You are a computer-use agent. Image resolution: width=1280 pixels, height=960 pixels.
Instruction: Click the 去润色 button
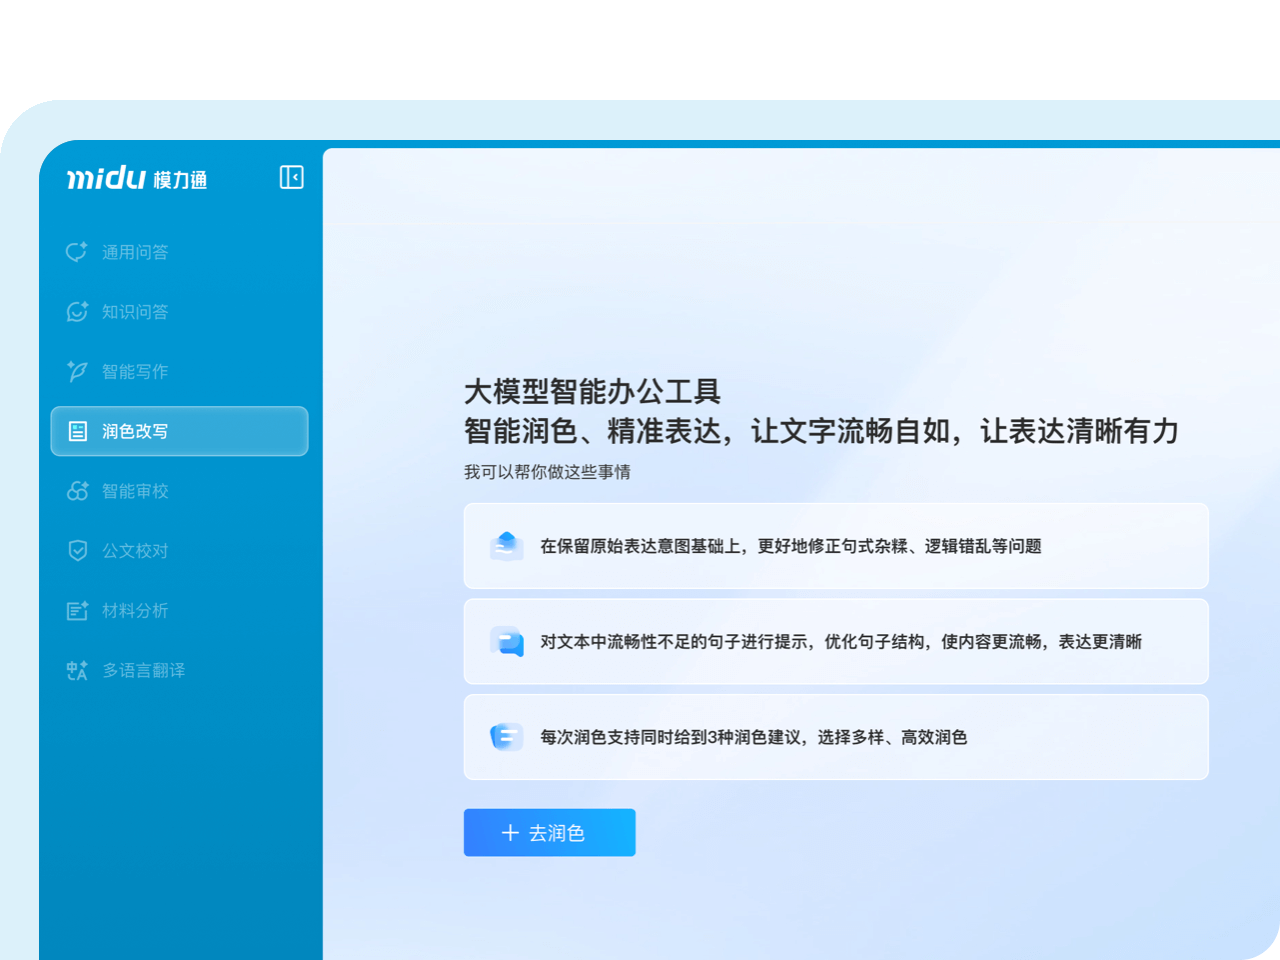[550, 833]
